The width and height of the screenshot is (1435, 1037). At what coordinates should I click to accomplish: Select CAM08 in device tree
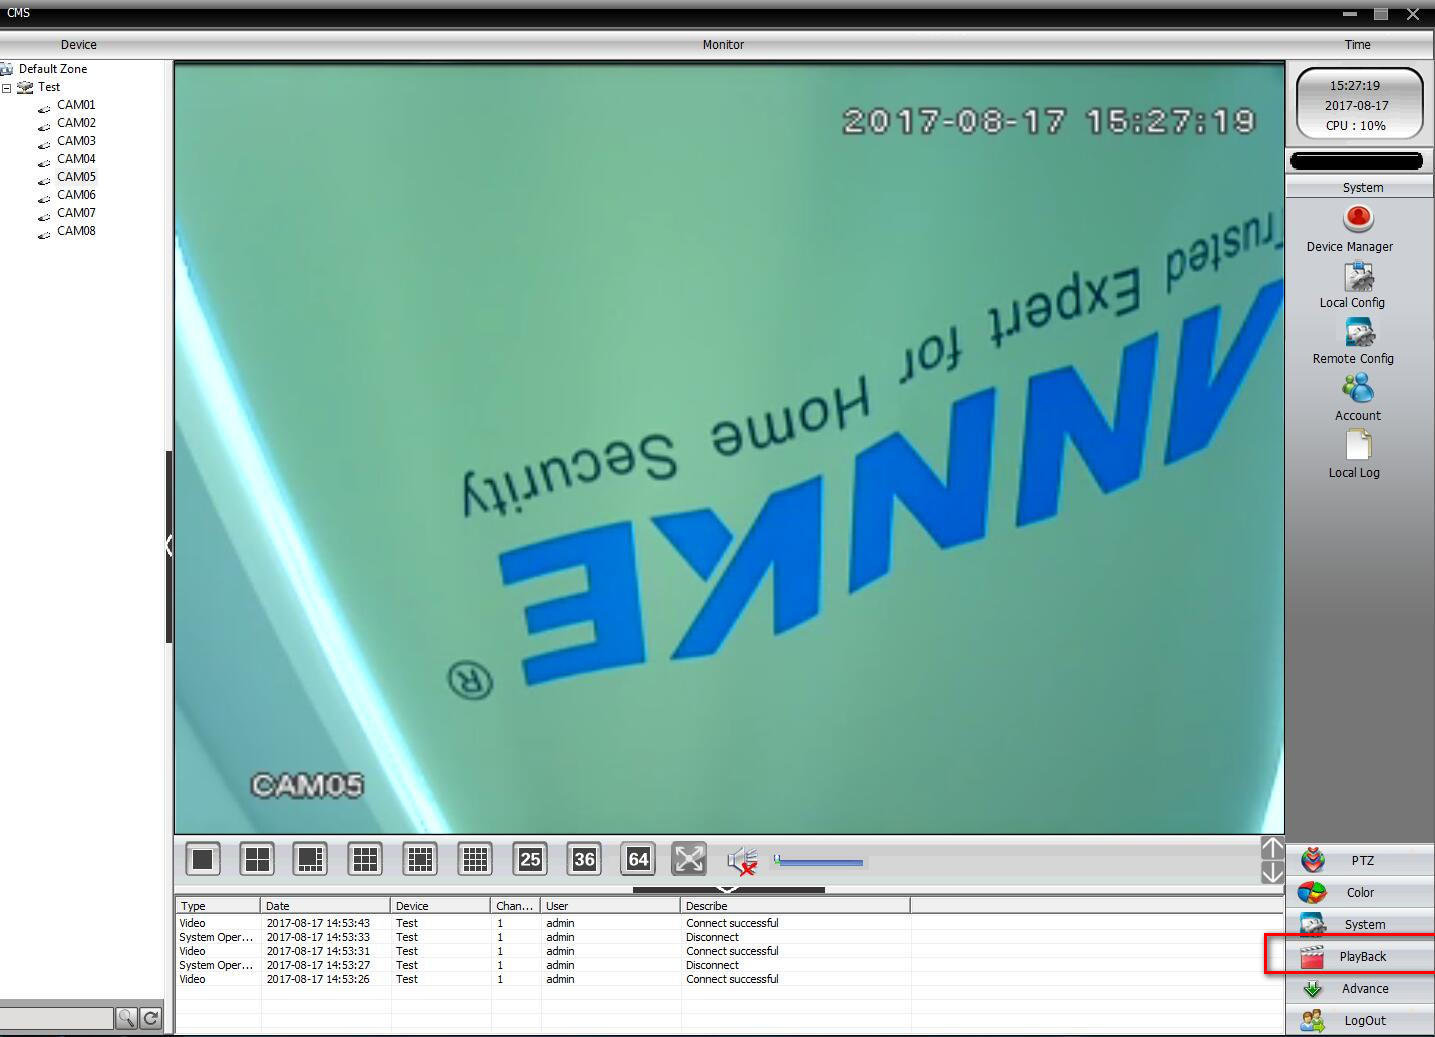[x=76, y=231]
